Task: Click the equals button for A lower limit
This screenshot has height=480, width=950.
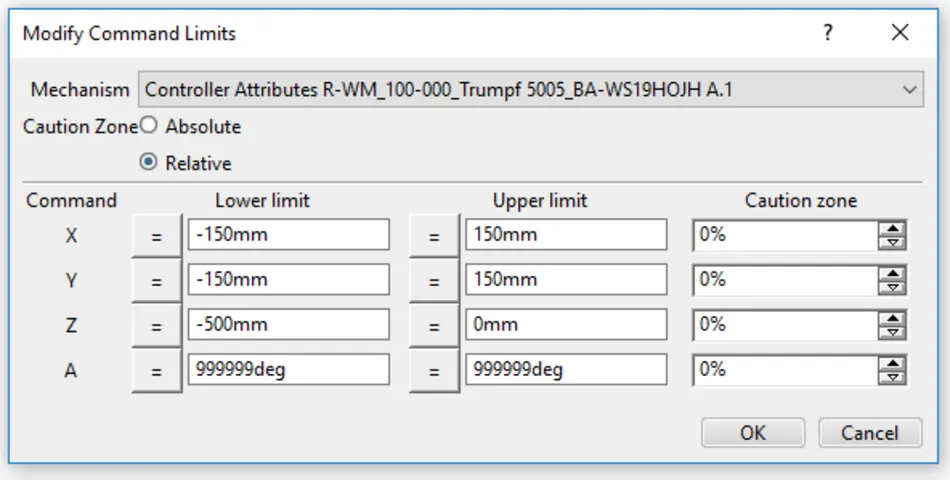Action: [156, 371]
